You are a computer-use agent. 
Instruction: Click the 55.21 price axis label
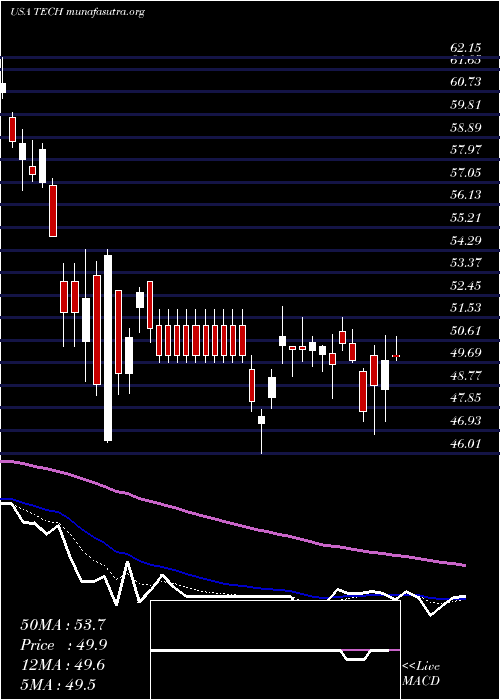point(465,217)
